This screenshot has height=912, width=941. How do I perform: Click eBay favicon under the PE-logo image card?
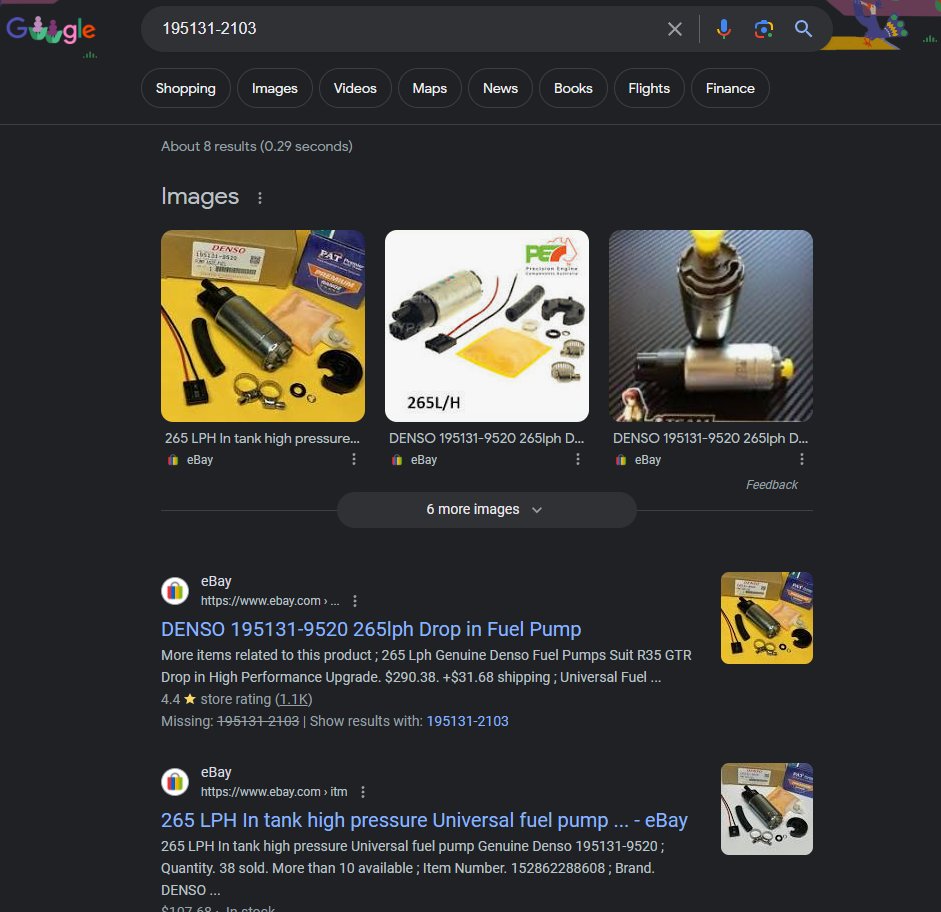pyautogui.click(x=397, y=460)
